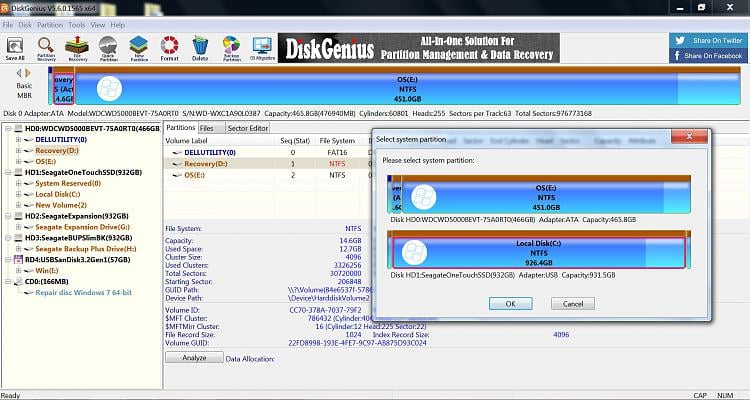The width and height of the screenshot is (750, 400).
Task: Go to previous disk with left arrow
Action: click(20, 73)
